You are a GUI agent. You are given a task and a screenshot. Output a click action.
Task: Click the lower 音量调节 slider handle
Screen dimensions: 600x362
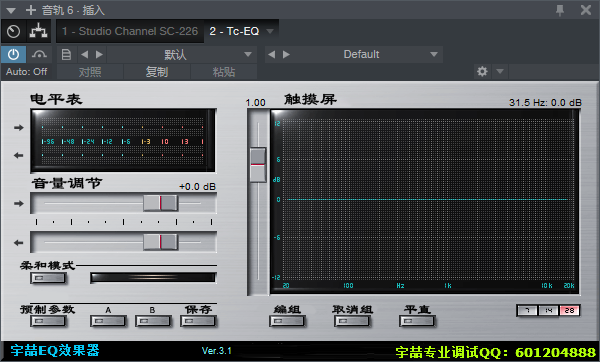pos(161,243)
